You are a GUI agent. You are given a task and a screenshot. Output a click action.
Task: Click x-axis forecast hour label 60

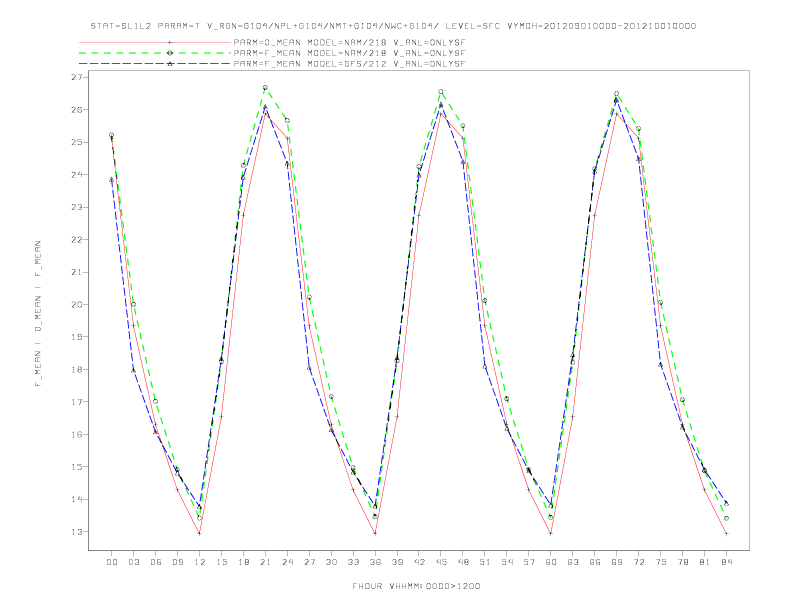[551, 562]
